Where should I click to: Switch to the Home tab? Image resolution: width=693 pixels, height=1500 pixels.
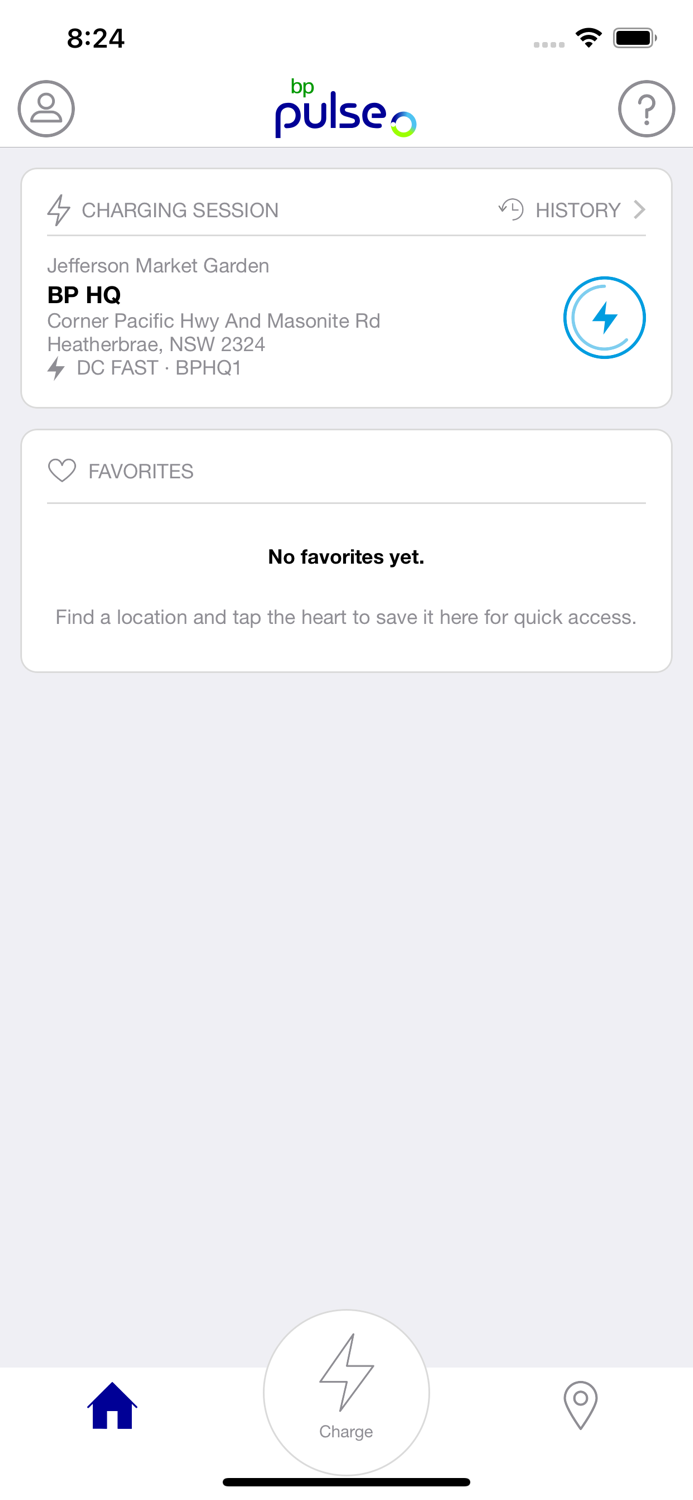pos(112,1405)
